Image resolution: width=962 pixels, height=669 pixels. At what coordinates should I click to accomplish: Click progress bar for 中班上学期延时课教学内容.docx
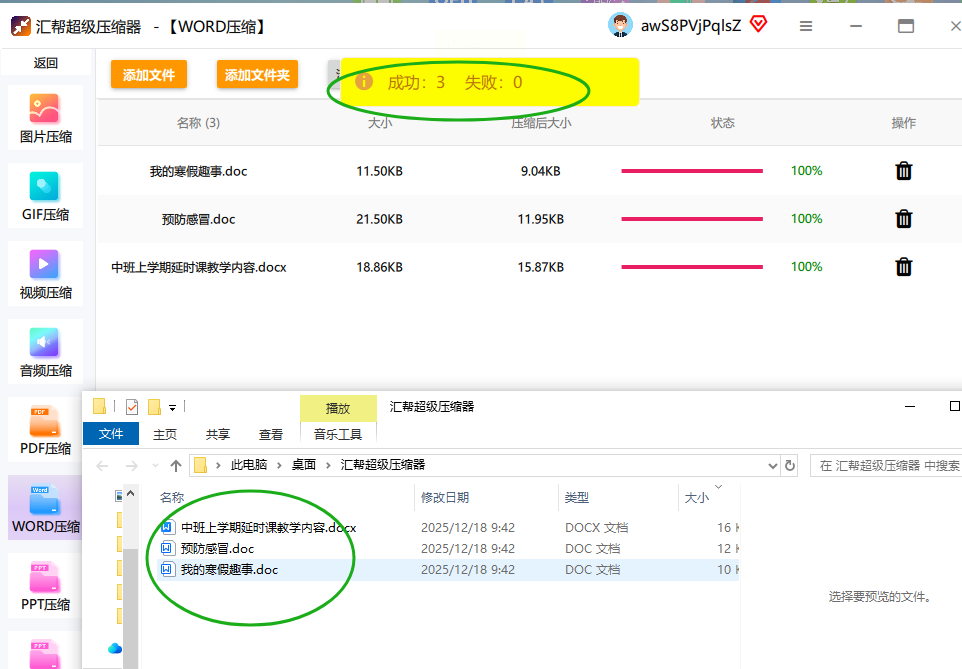pyautogui.click(x=692, y=267)
